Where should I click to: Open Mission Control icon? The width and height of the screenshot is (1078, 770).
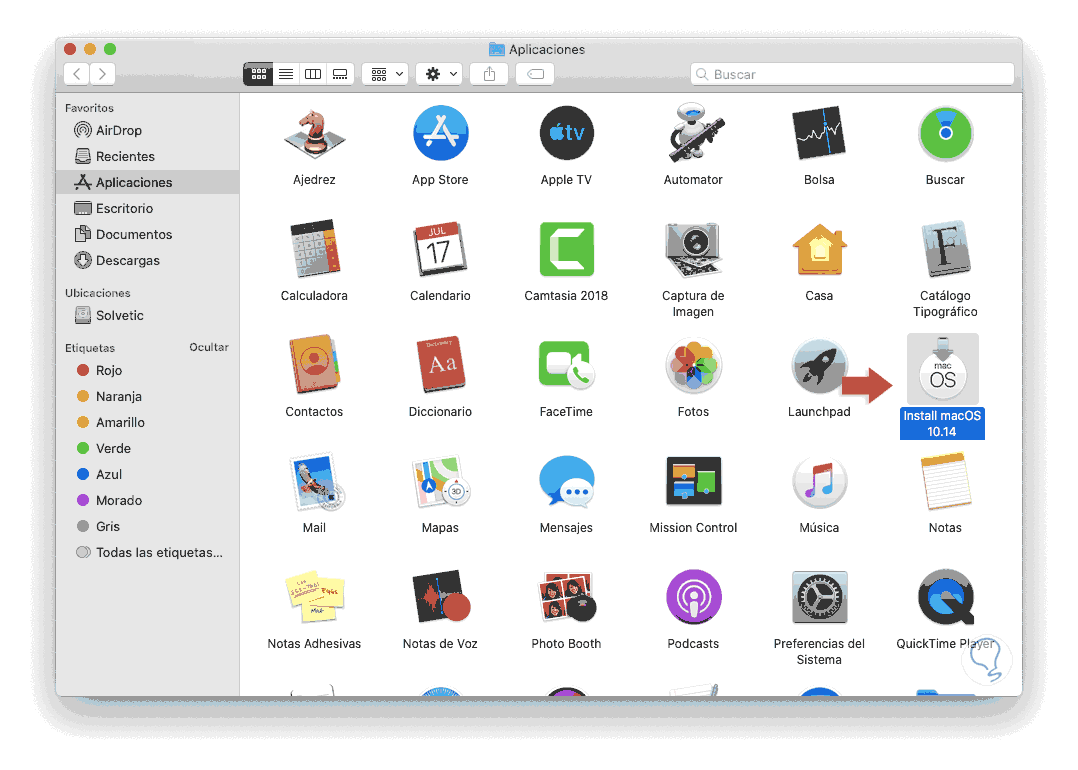pyautogui.click(x=693, y=481)
